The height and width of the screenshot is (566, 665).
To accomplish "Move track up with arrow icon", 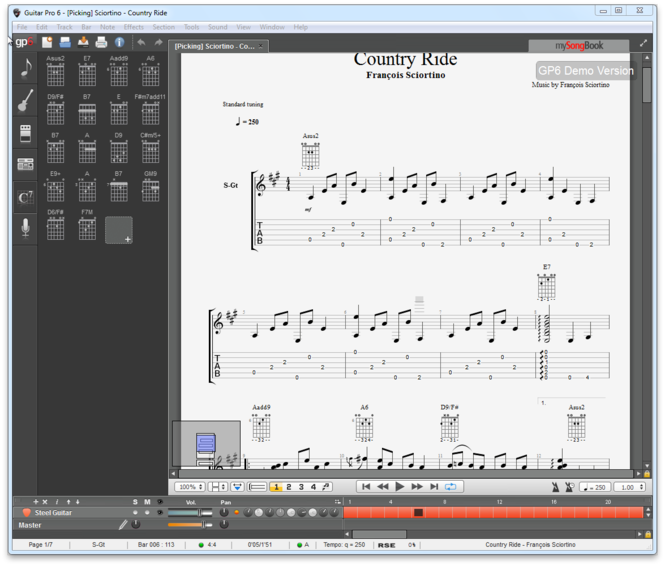I will pyautogui.click(x=68, y=502).
